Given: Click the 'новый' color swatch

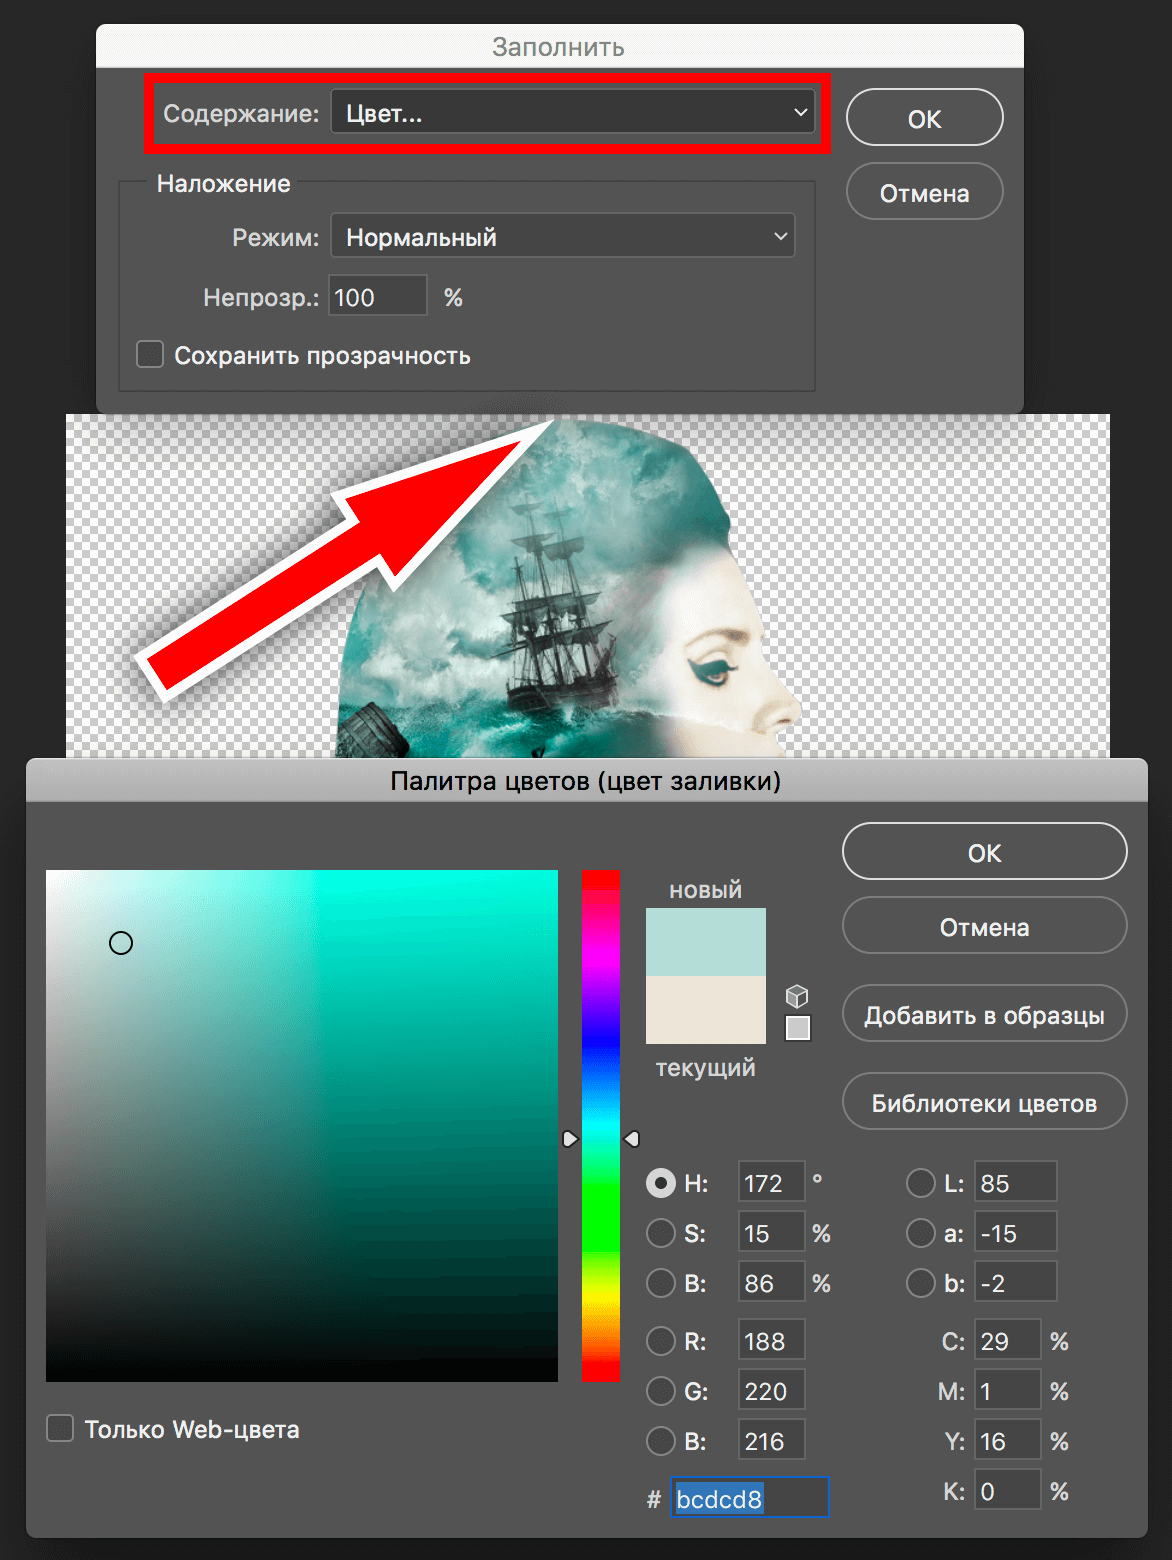Looking at the screenshot, I should click(706, 942).
